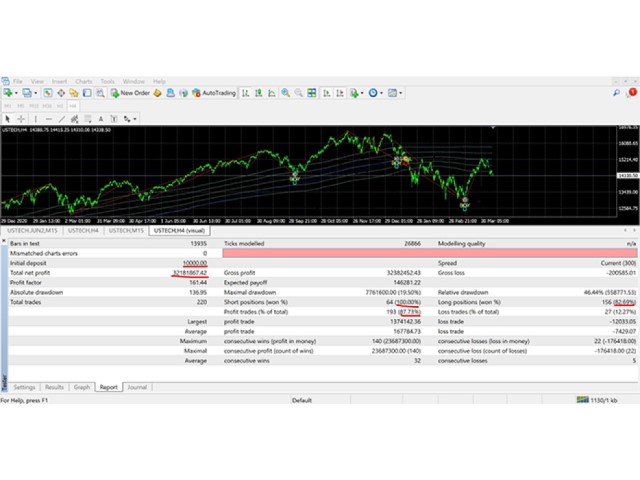Click the Profit factor value 161.44
This screenshot has height=480, width=640.
(x=198, y=282)
